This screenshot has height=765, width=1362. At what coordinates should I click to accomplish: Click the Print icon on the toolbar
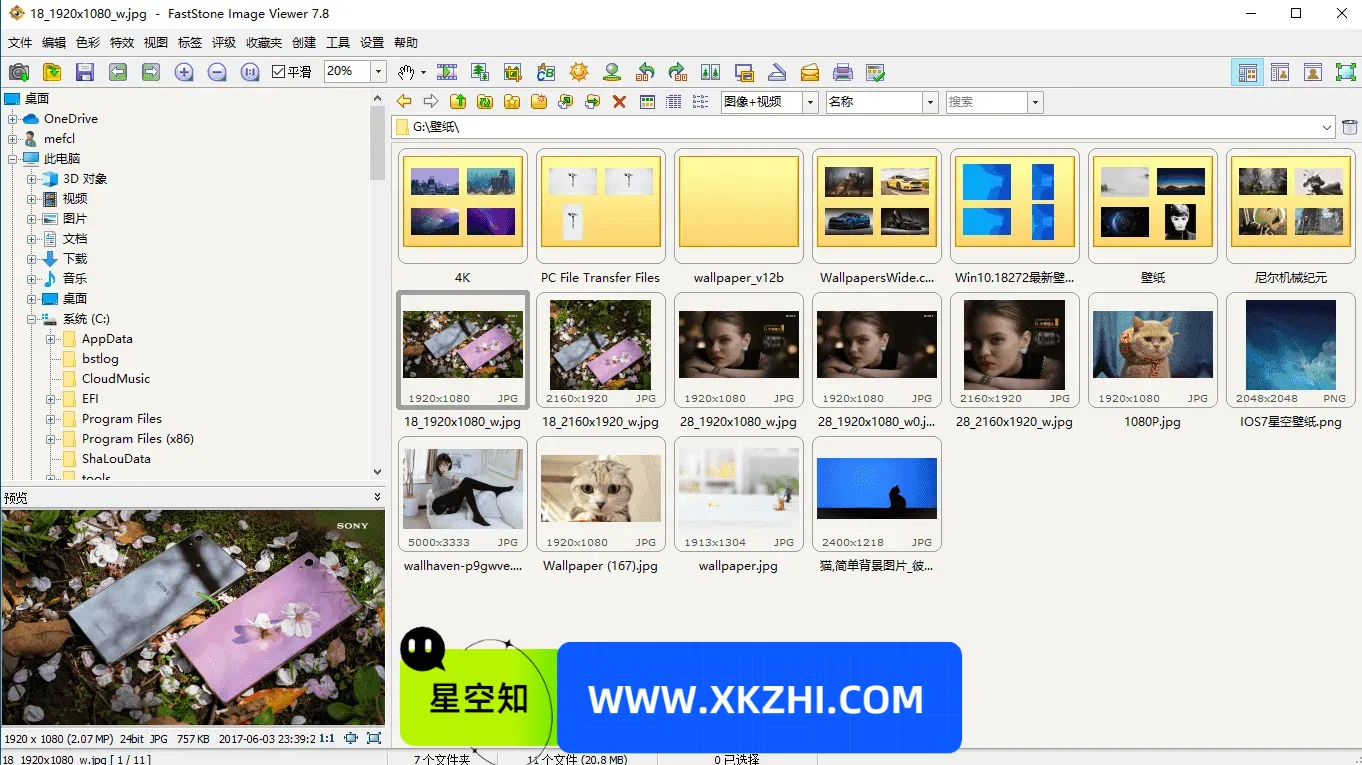[843, 72]
